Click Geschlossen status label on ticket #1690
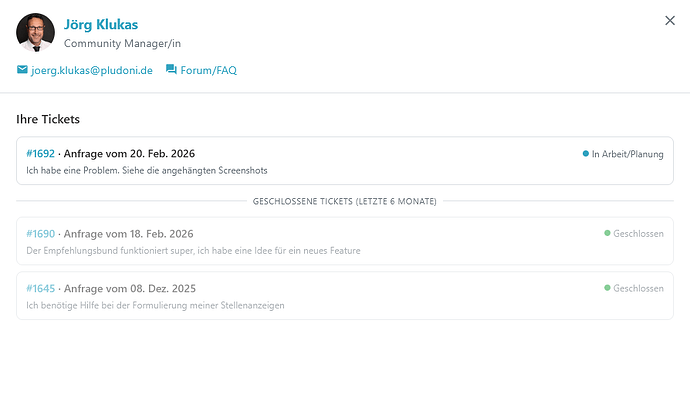The image size is (690, 401). (638, 233)
